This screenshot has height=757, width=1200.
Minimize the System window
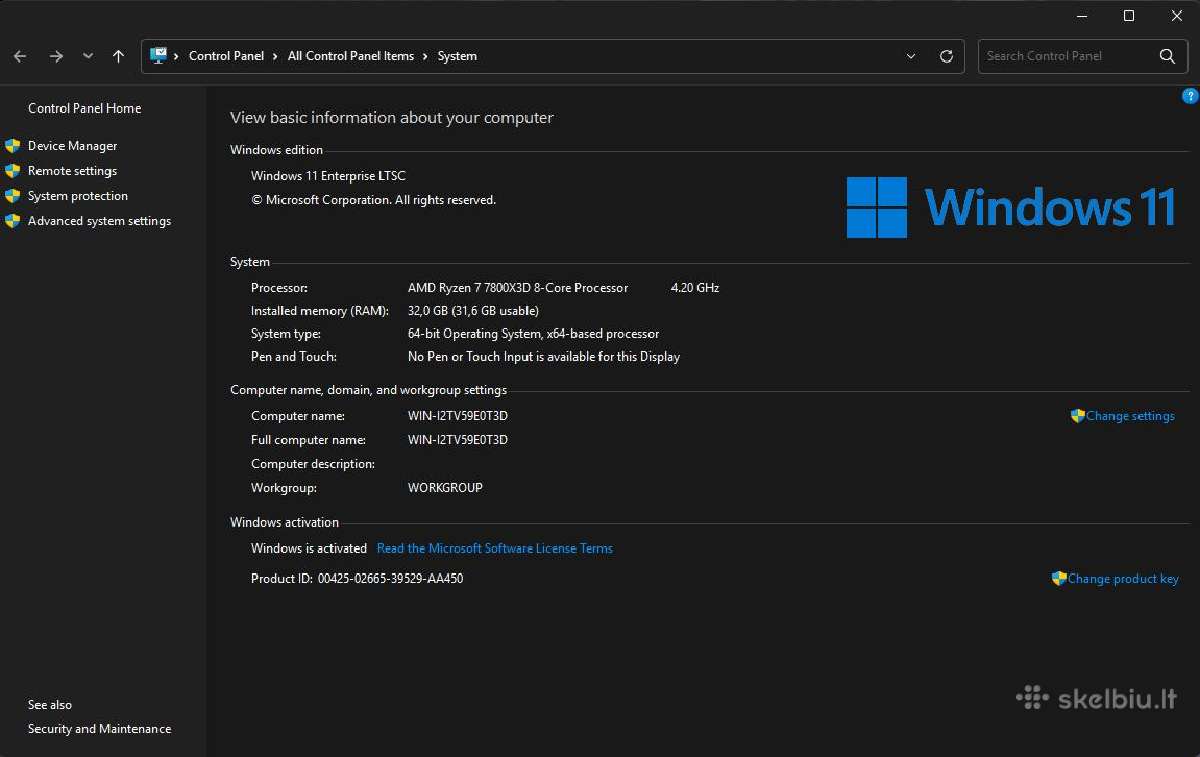click(1081, 15)
